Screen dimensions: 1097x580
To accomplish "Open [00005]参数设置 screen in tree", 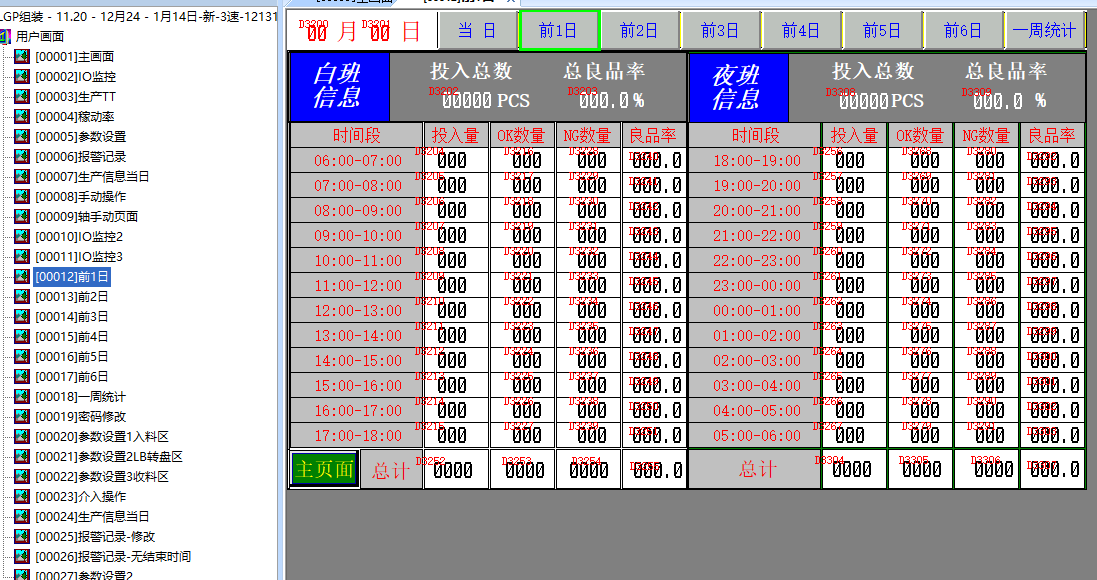I will click(x=80, y=137).
